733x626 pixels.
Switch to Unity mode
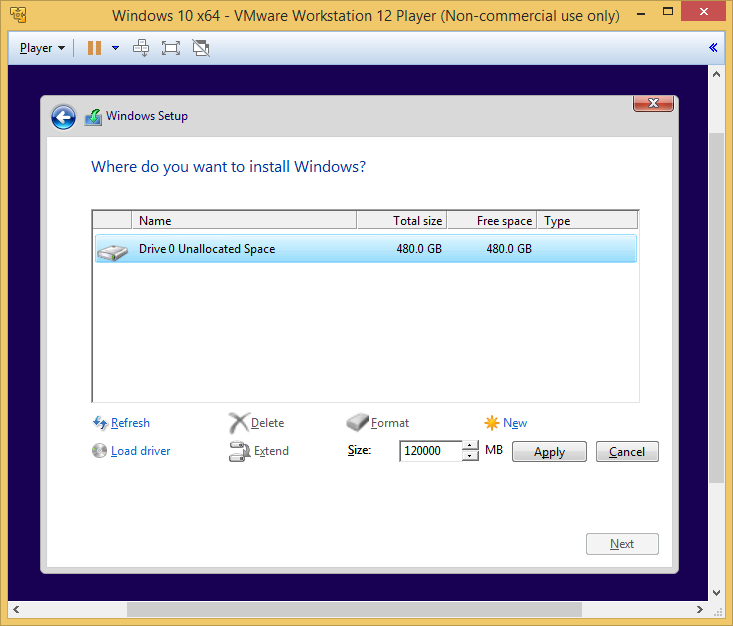[x=201, y=48]
